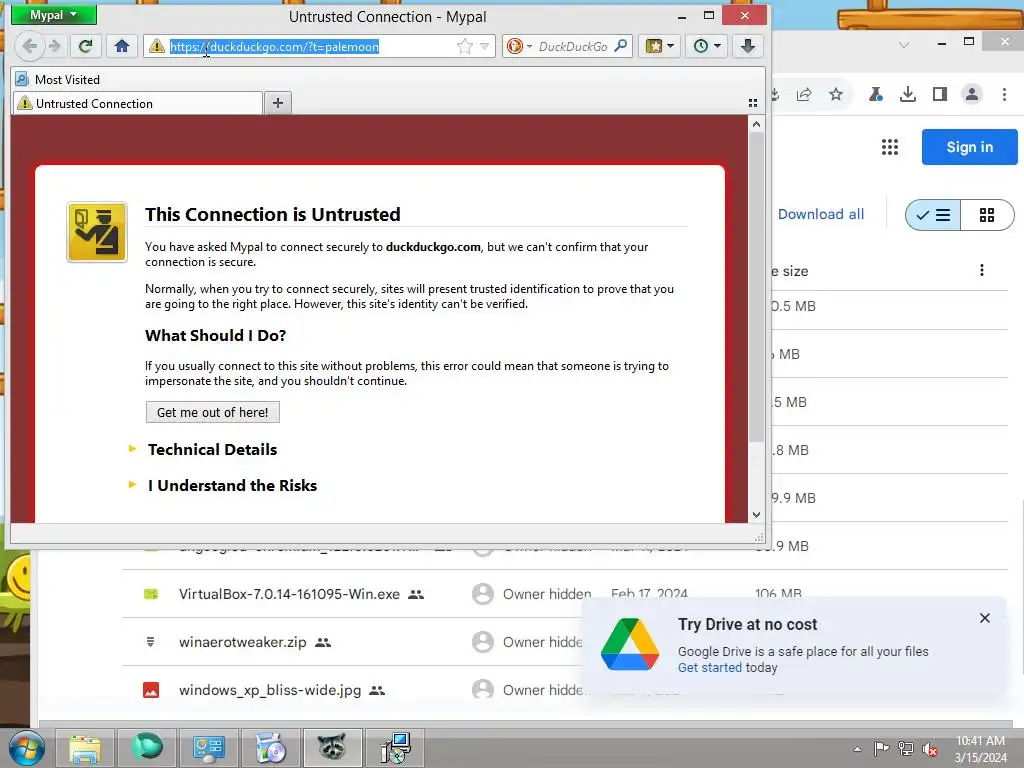Screen dimensions: 1024x768
Task: Click the police officer warning icon
Action: tap(97, 232)
